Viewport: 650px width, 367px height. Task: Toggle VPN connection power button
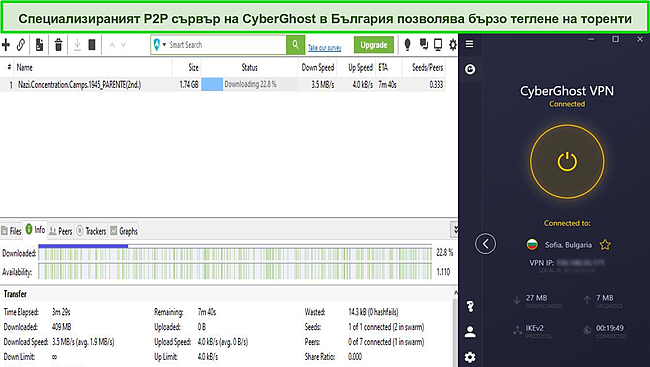[567, 161]
